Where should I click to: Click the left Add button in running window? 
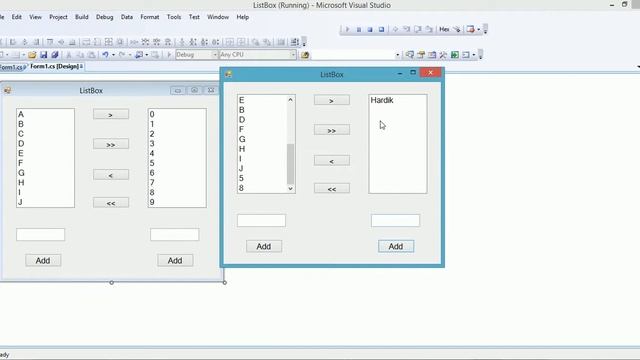264,247
